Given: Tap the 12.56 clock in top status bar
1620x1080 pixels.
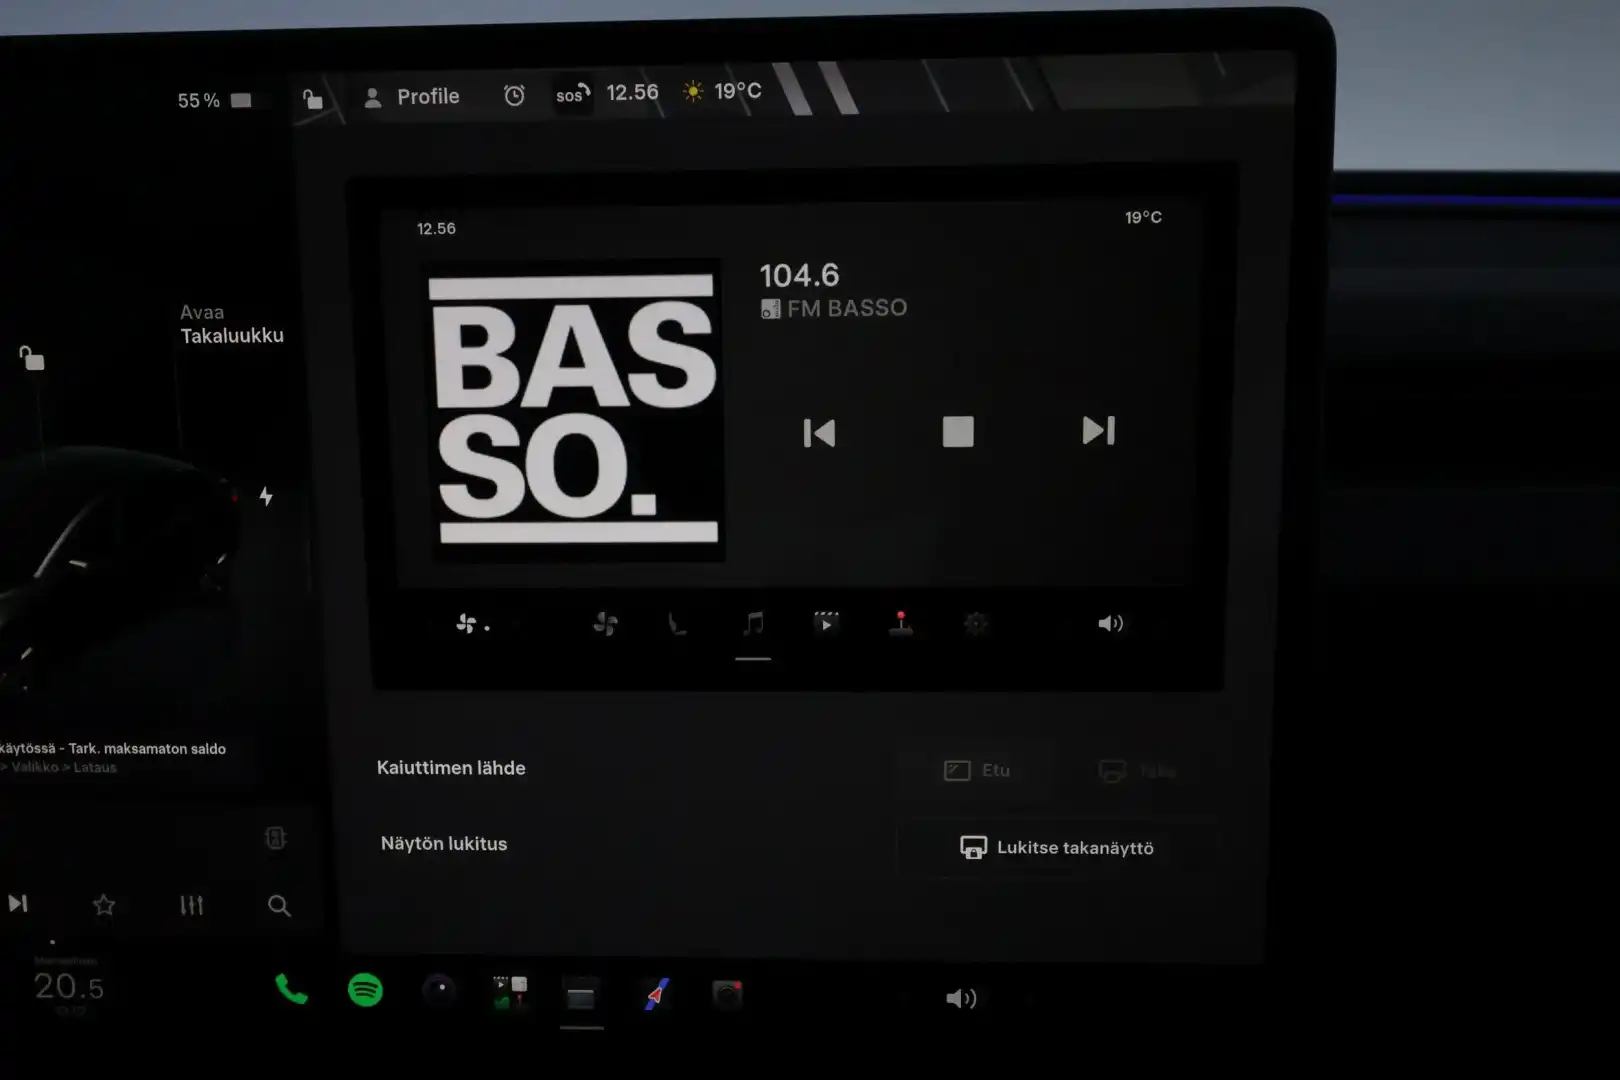Looking at the screenshot, I should (x=632, y=92).
